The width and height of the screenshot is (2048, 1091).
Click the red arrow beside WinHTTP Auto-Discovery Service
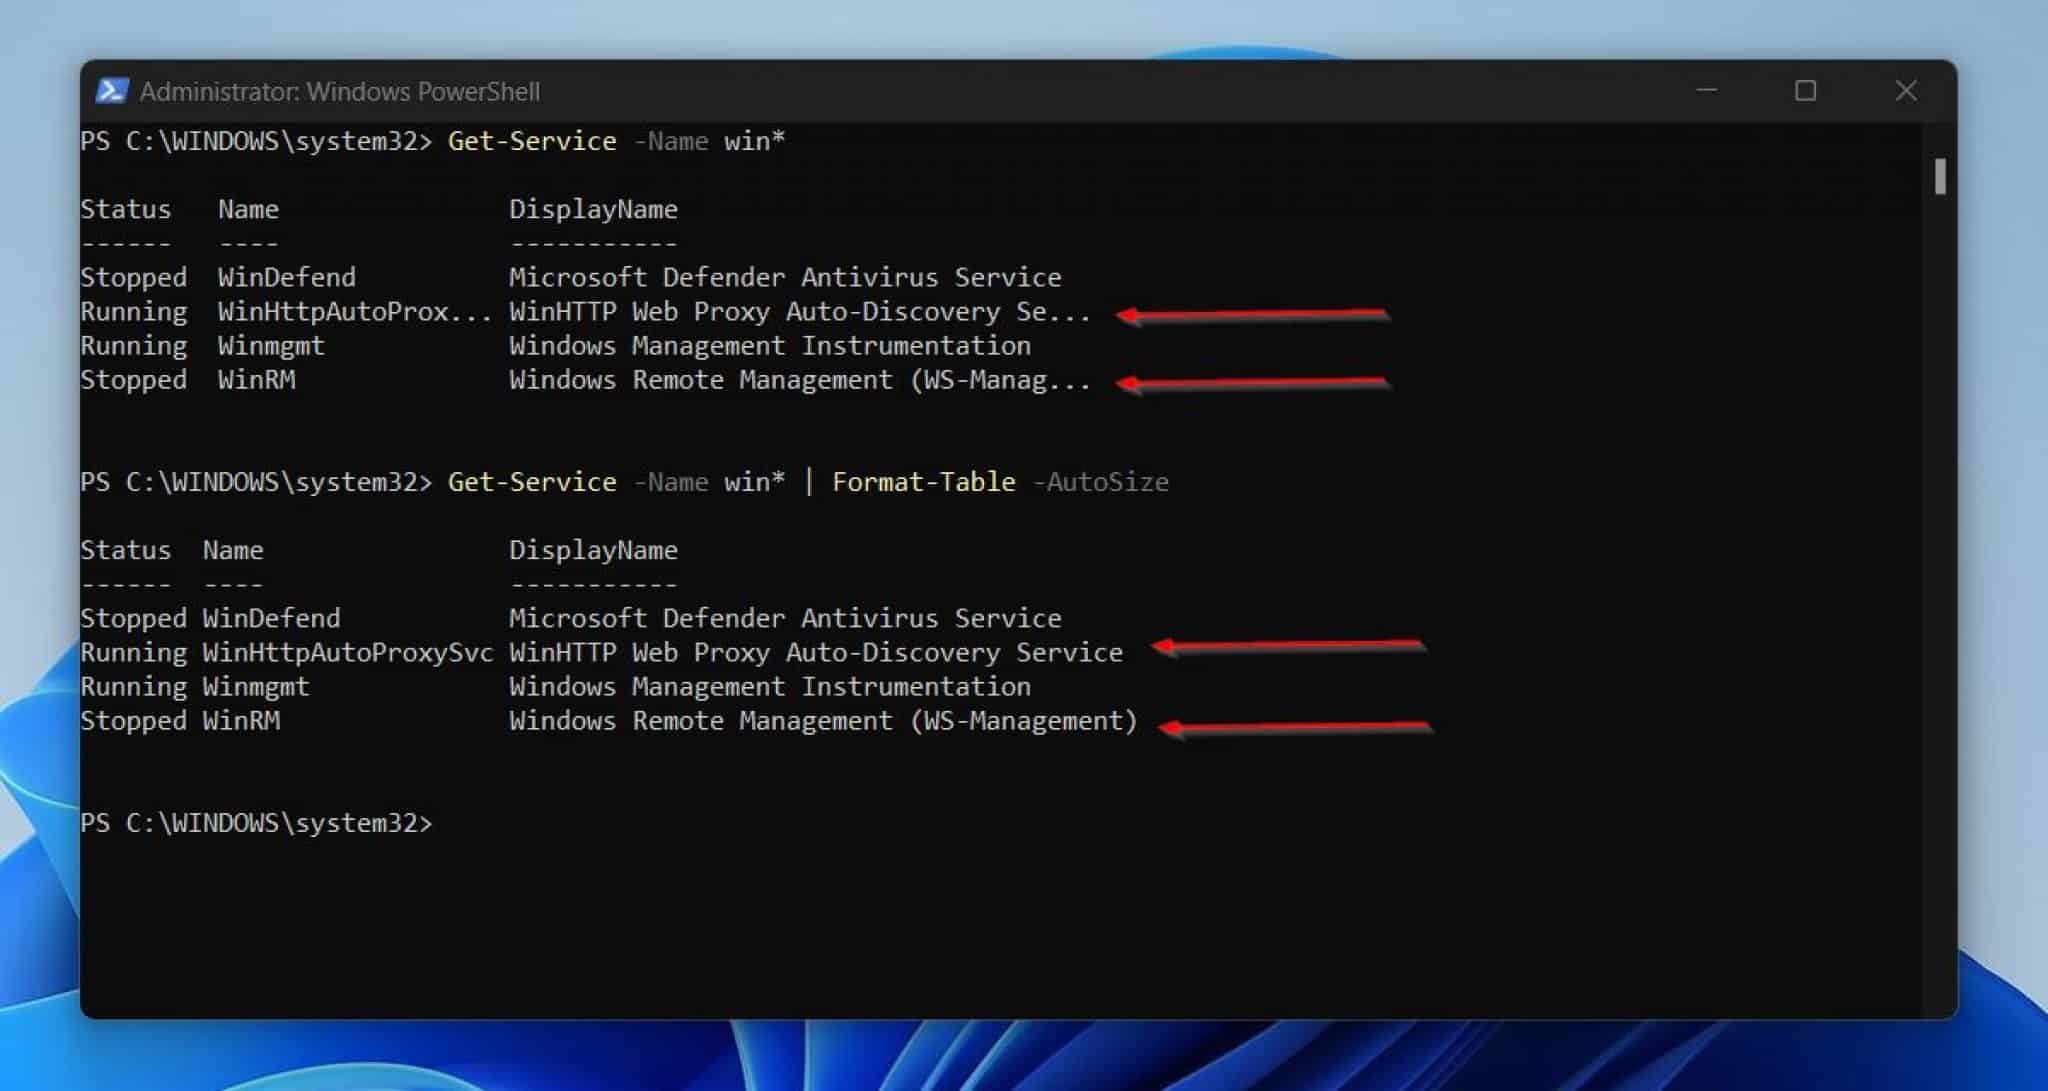pyautogui.click(x=1289, y=647)
